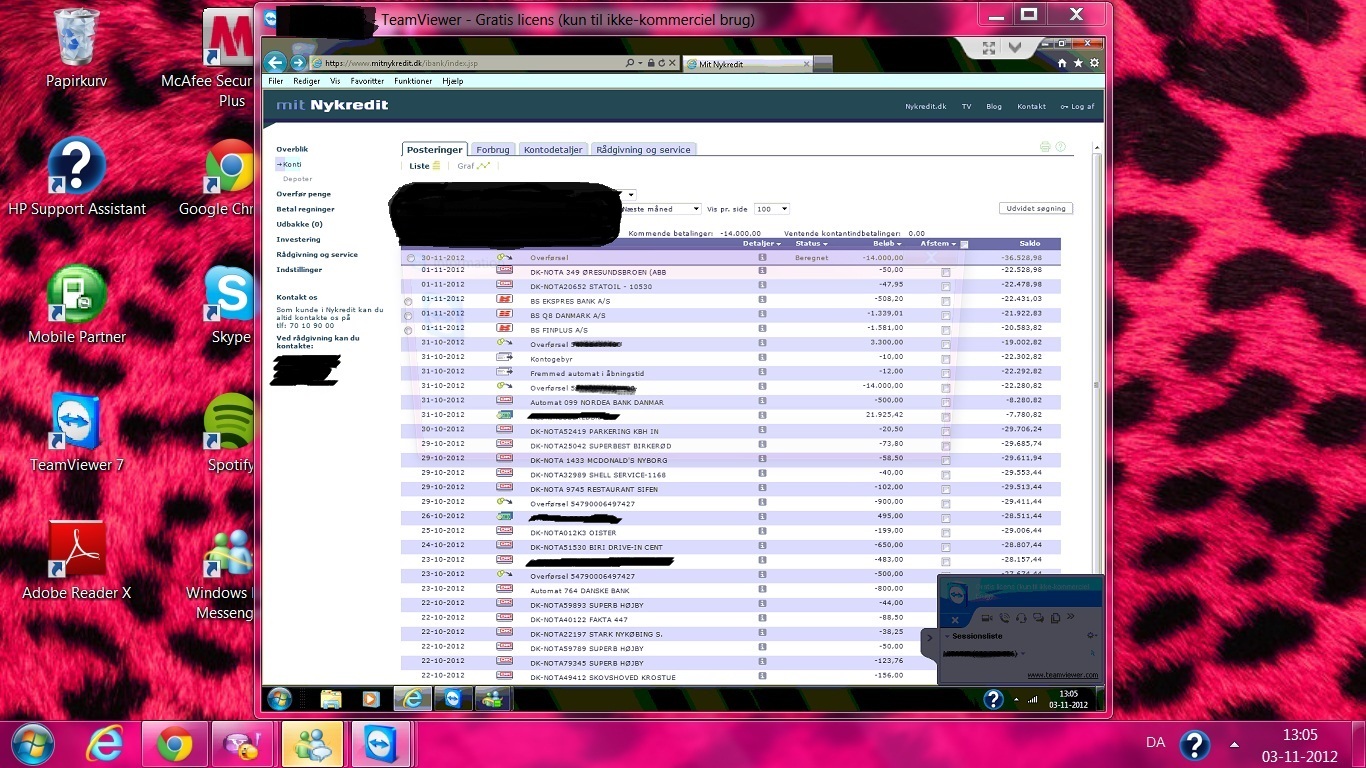Open details icon for MCDONALD'S NYBORG row
Image resolution: width=1366 pixels, height=768 pixels.
[x=762, y=459]
